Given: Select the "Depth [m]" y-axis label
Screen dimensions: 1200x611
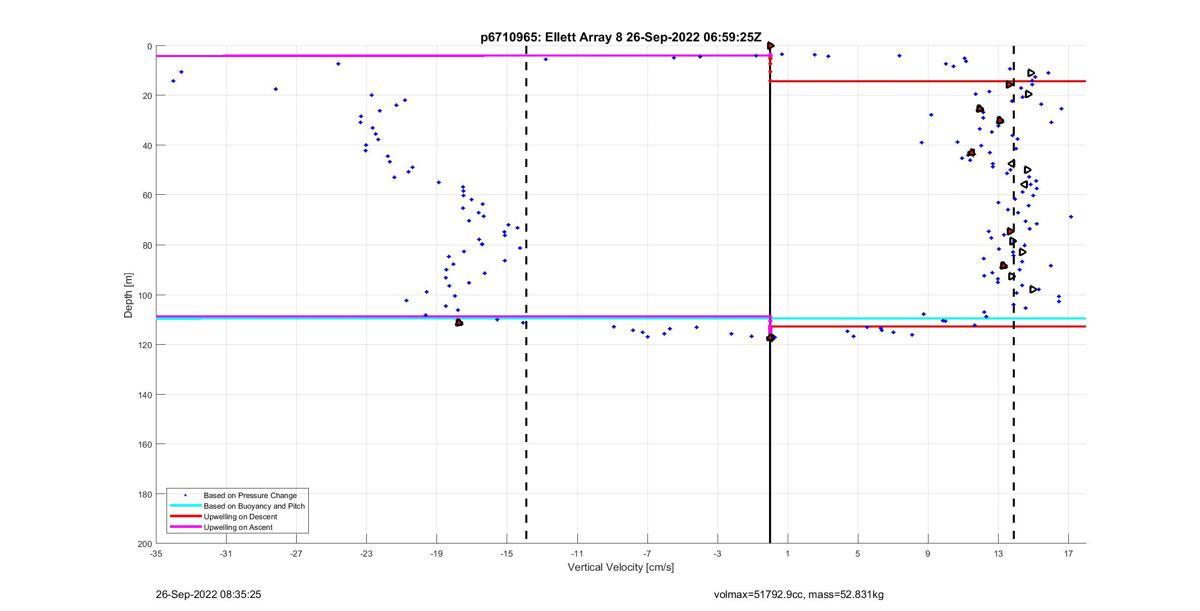Looking at the screenshot, I should [129, 295].
